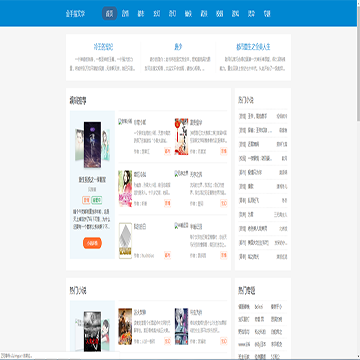Open the blue anime character book cover
The image size is (360, 360).
click(181, 326)
